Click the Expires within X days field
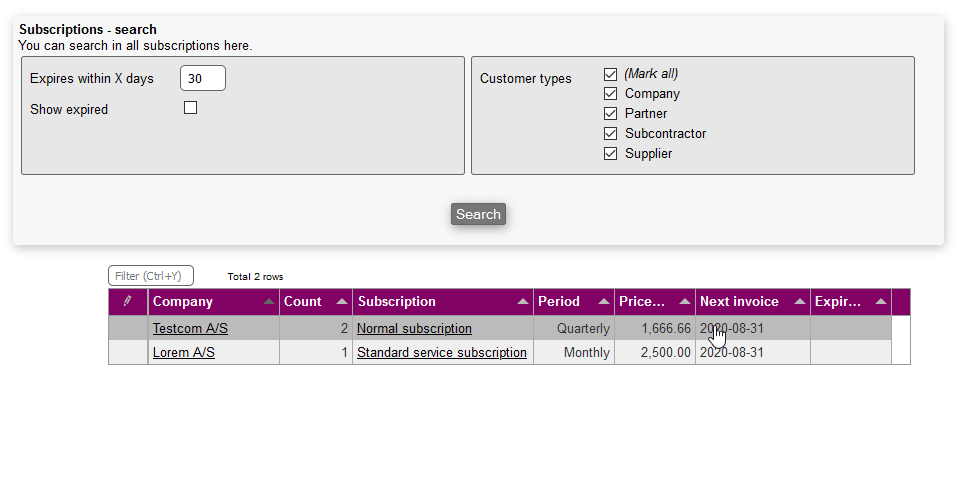The width and height of the screenshot is (967, 484). click(x=203, y=78)
